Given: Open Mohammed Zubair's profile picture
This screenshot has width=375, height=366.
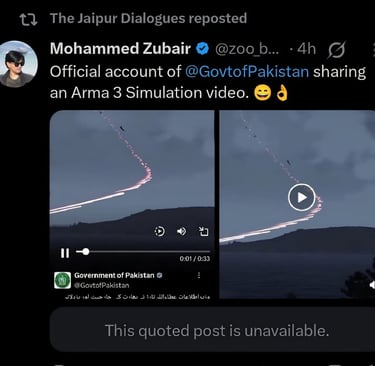Looking at the screenshot, I should pos(18,64).
